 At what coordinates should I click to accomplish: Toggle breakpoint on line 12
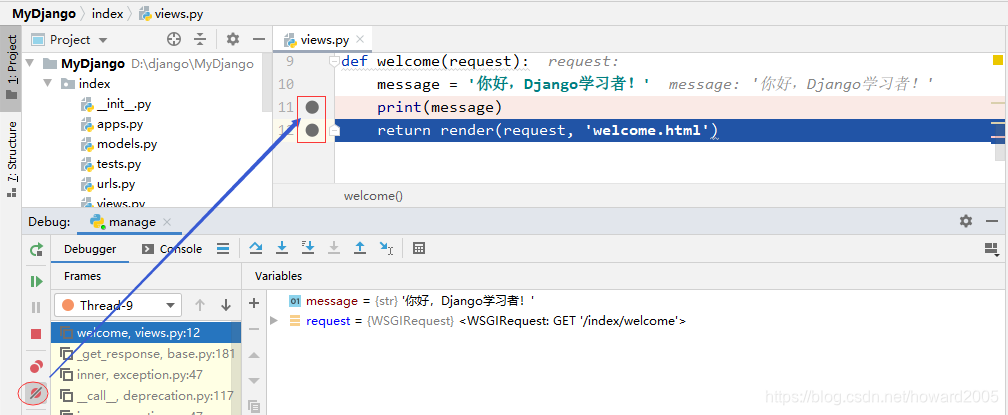[x=312, y=130]
